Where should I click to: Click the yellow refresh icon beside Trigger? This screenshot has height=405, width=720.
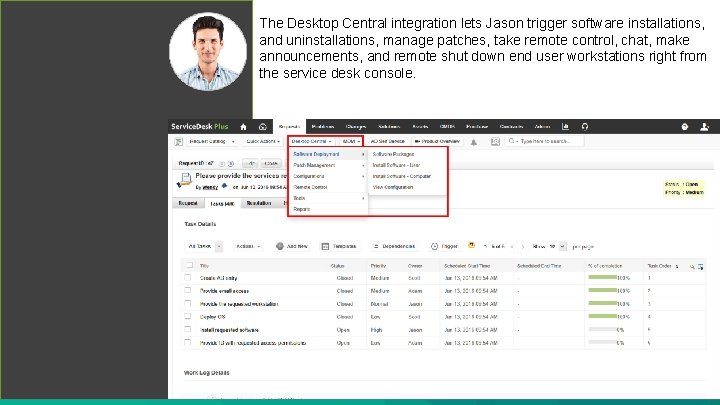[471, 246]
